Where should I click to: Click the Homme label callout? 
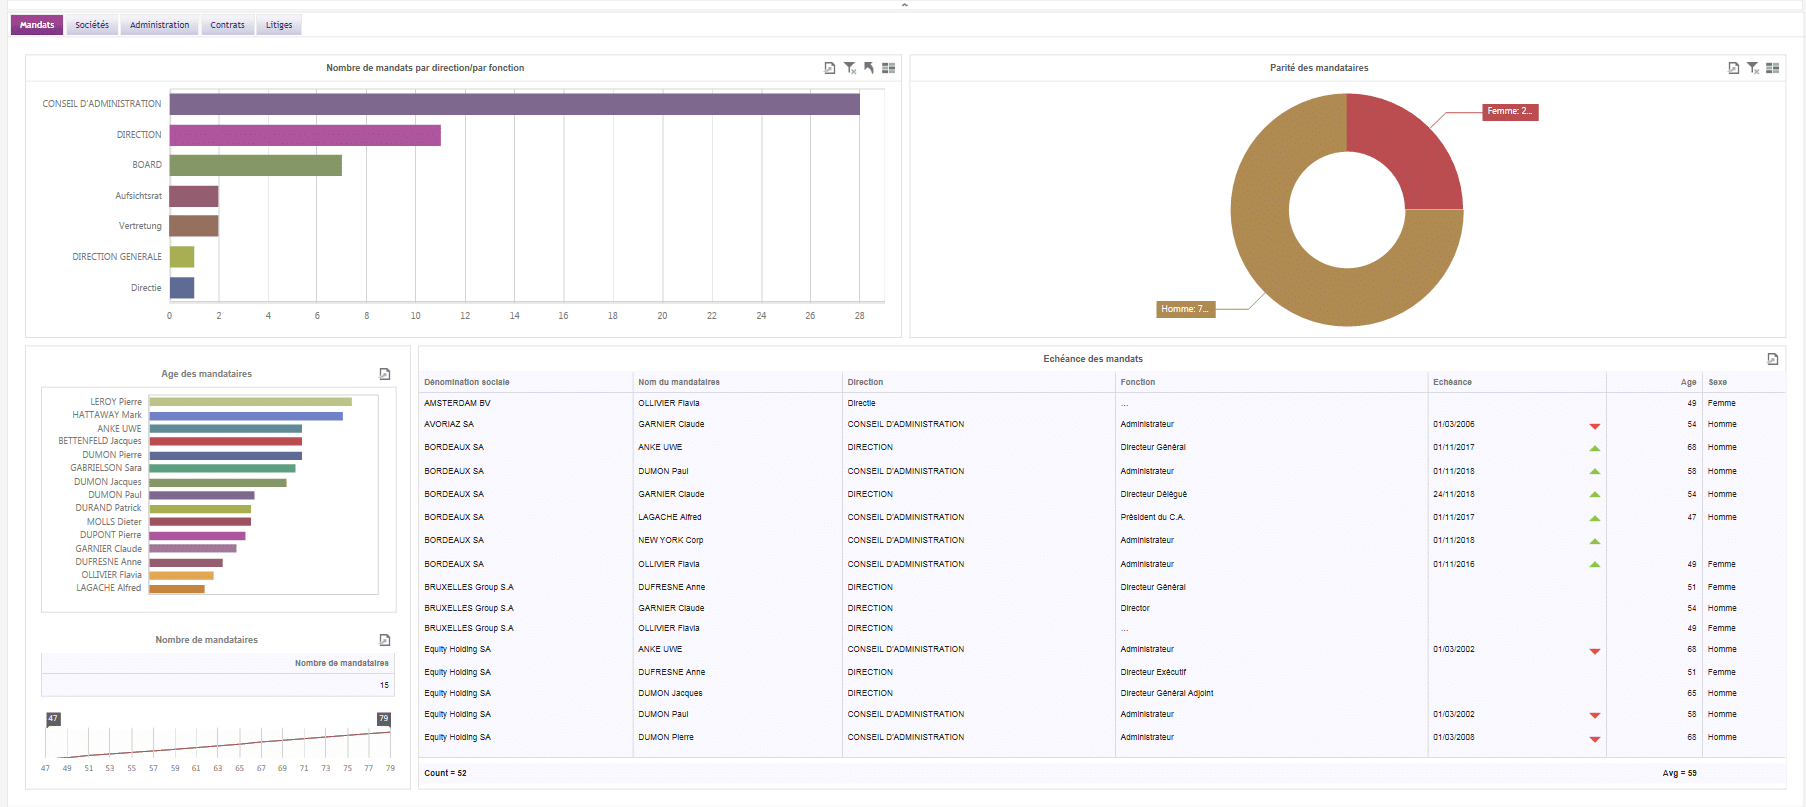click(x=1186, y=309)
